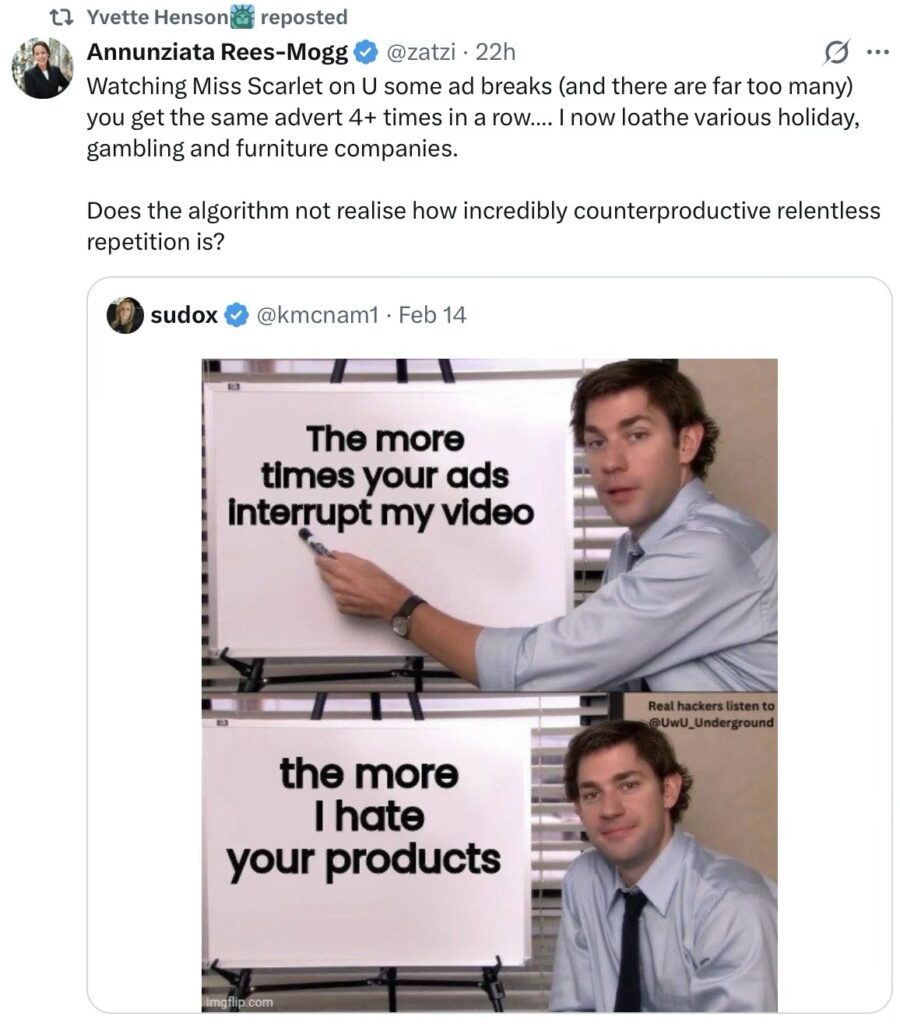Open the @kmcnam1 handle link

click(317, 315)
